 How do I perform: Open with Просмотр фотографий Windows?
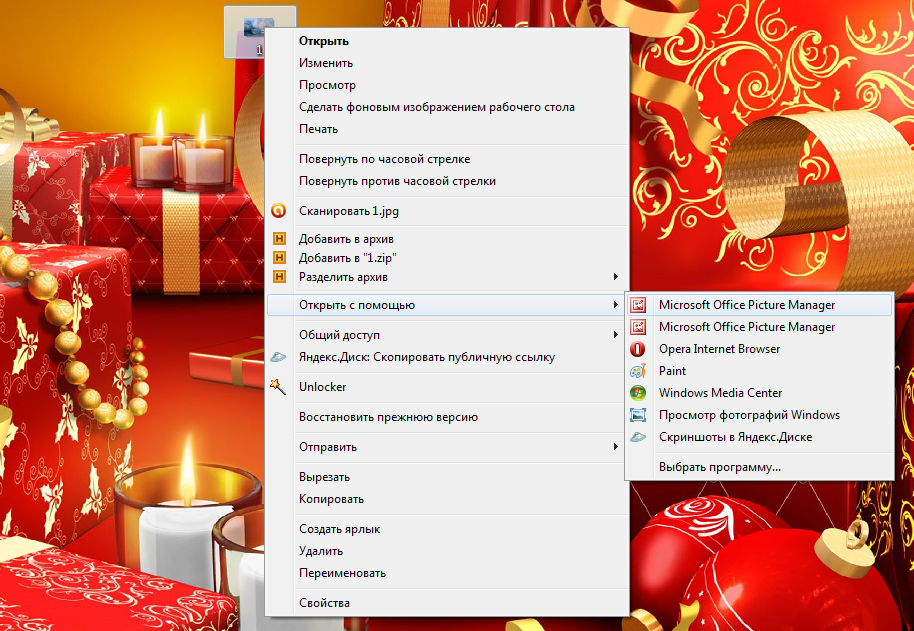tap(759, 415)
